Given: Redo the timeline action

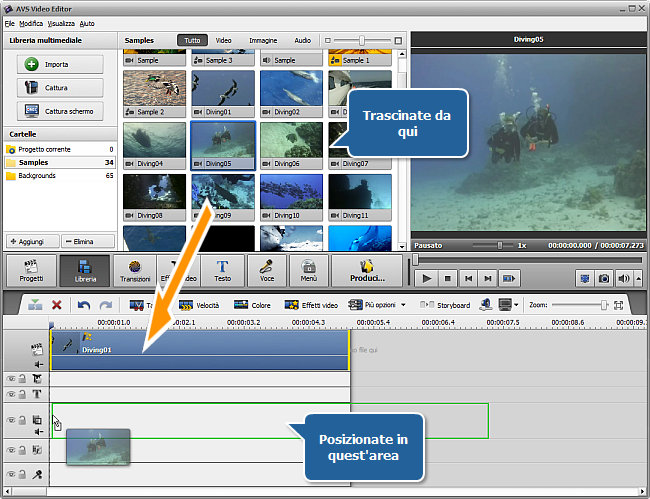Looking at the screenshot, I should point(106,305).
